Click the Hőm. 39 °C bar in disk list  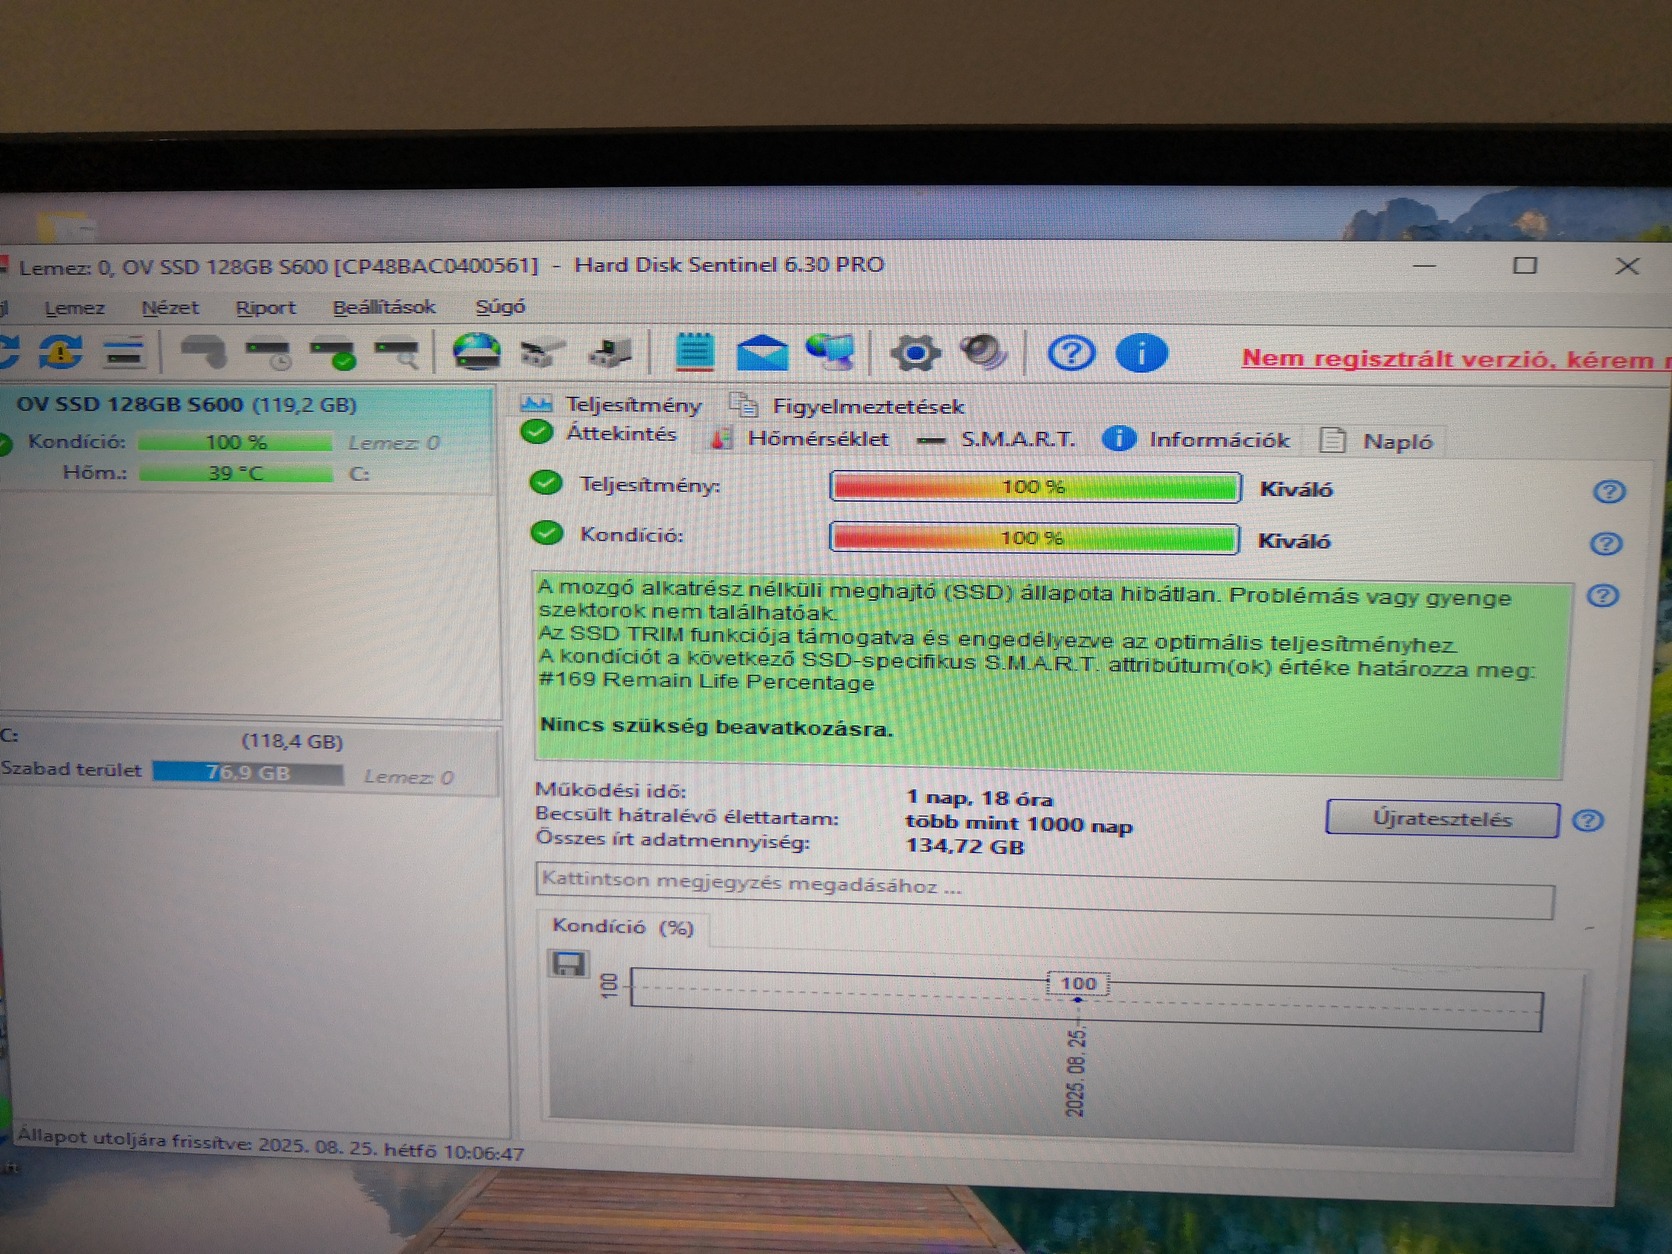coord(235,473)
